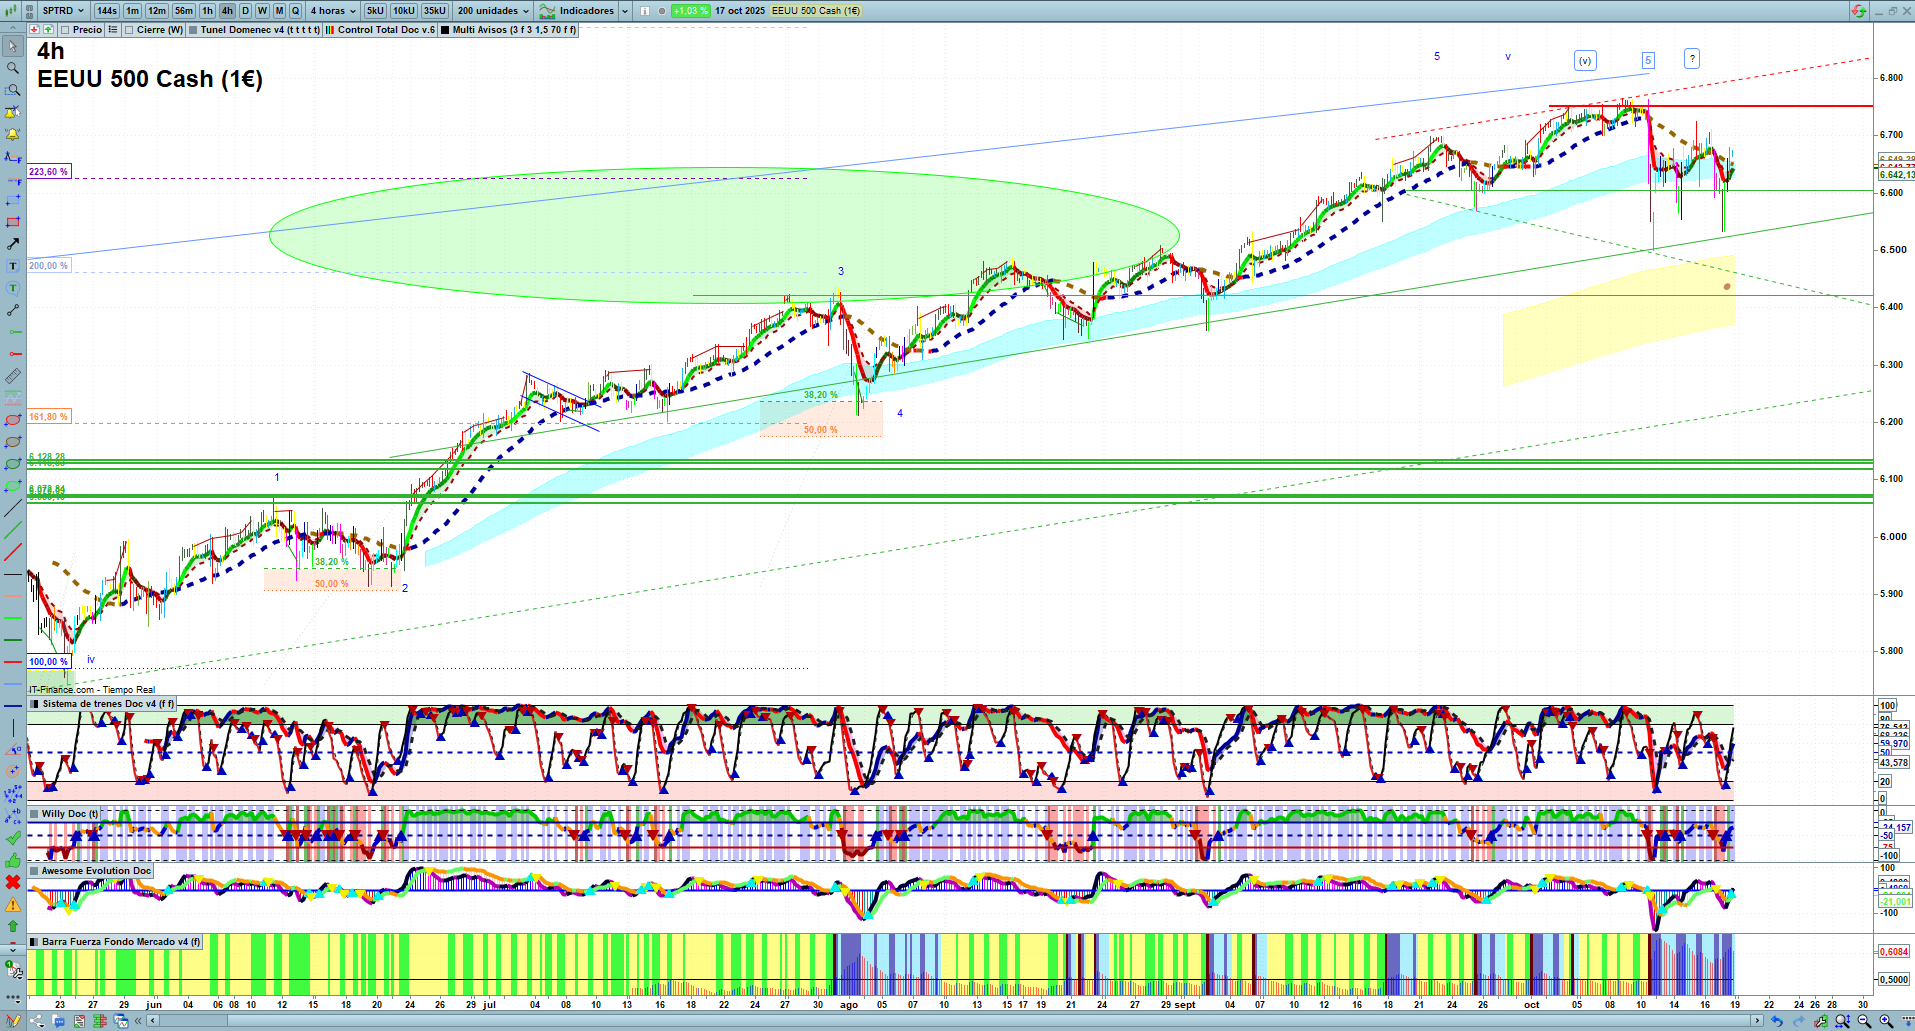The height and width of the screenshot is (1031, 1915).
Task: Click the undo arrow in bottom bar
Action: point(1776,1021)
